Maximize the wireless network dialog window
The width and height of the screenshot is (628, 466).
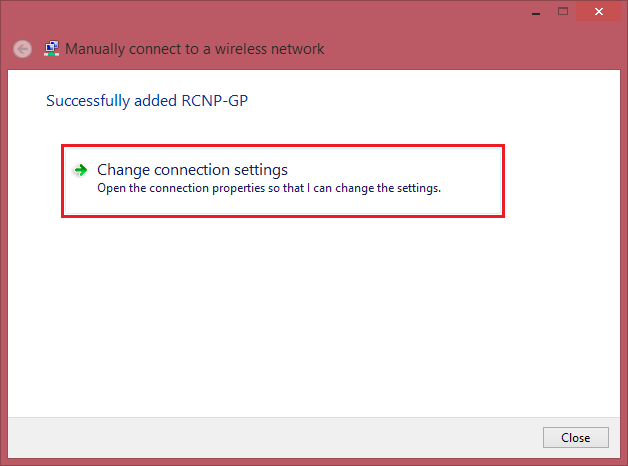(x=563, y=11)
